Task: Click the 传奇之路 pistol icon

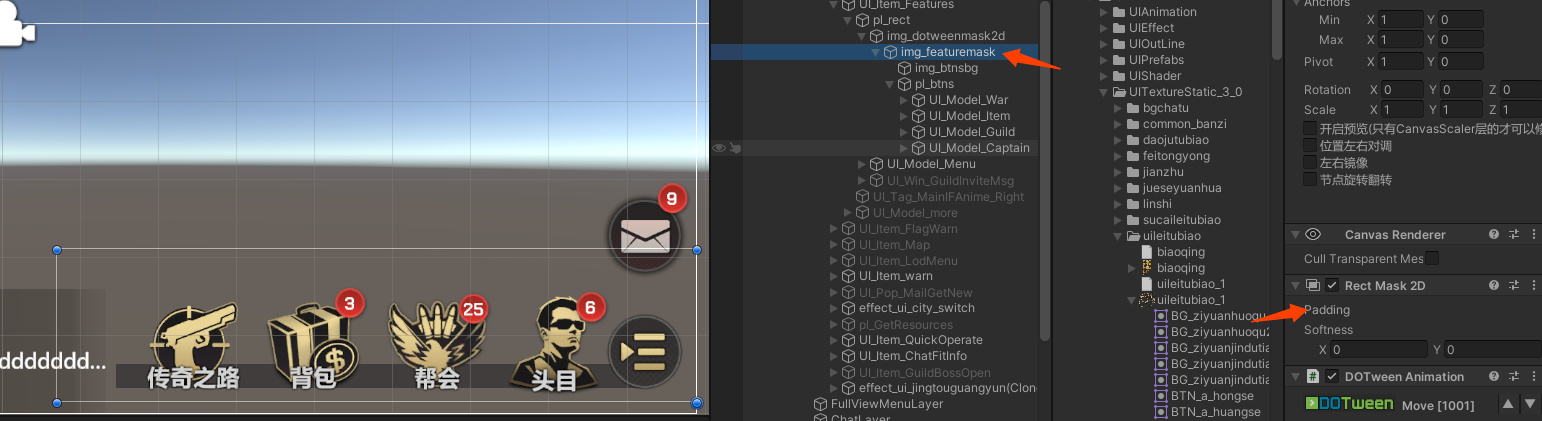Action: (192, 340)
